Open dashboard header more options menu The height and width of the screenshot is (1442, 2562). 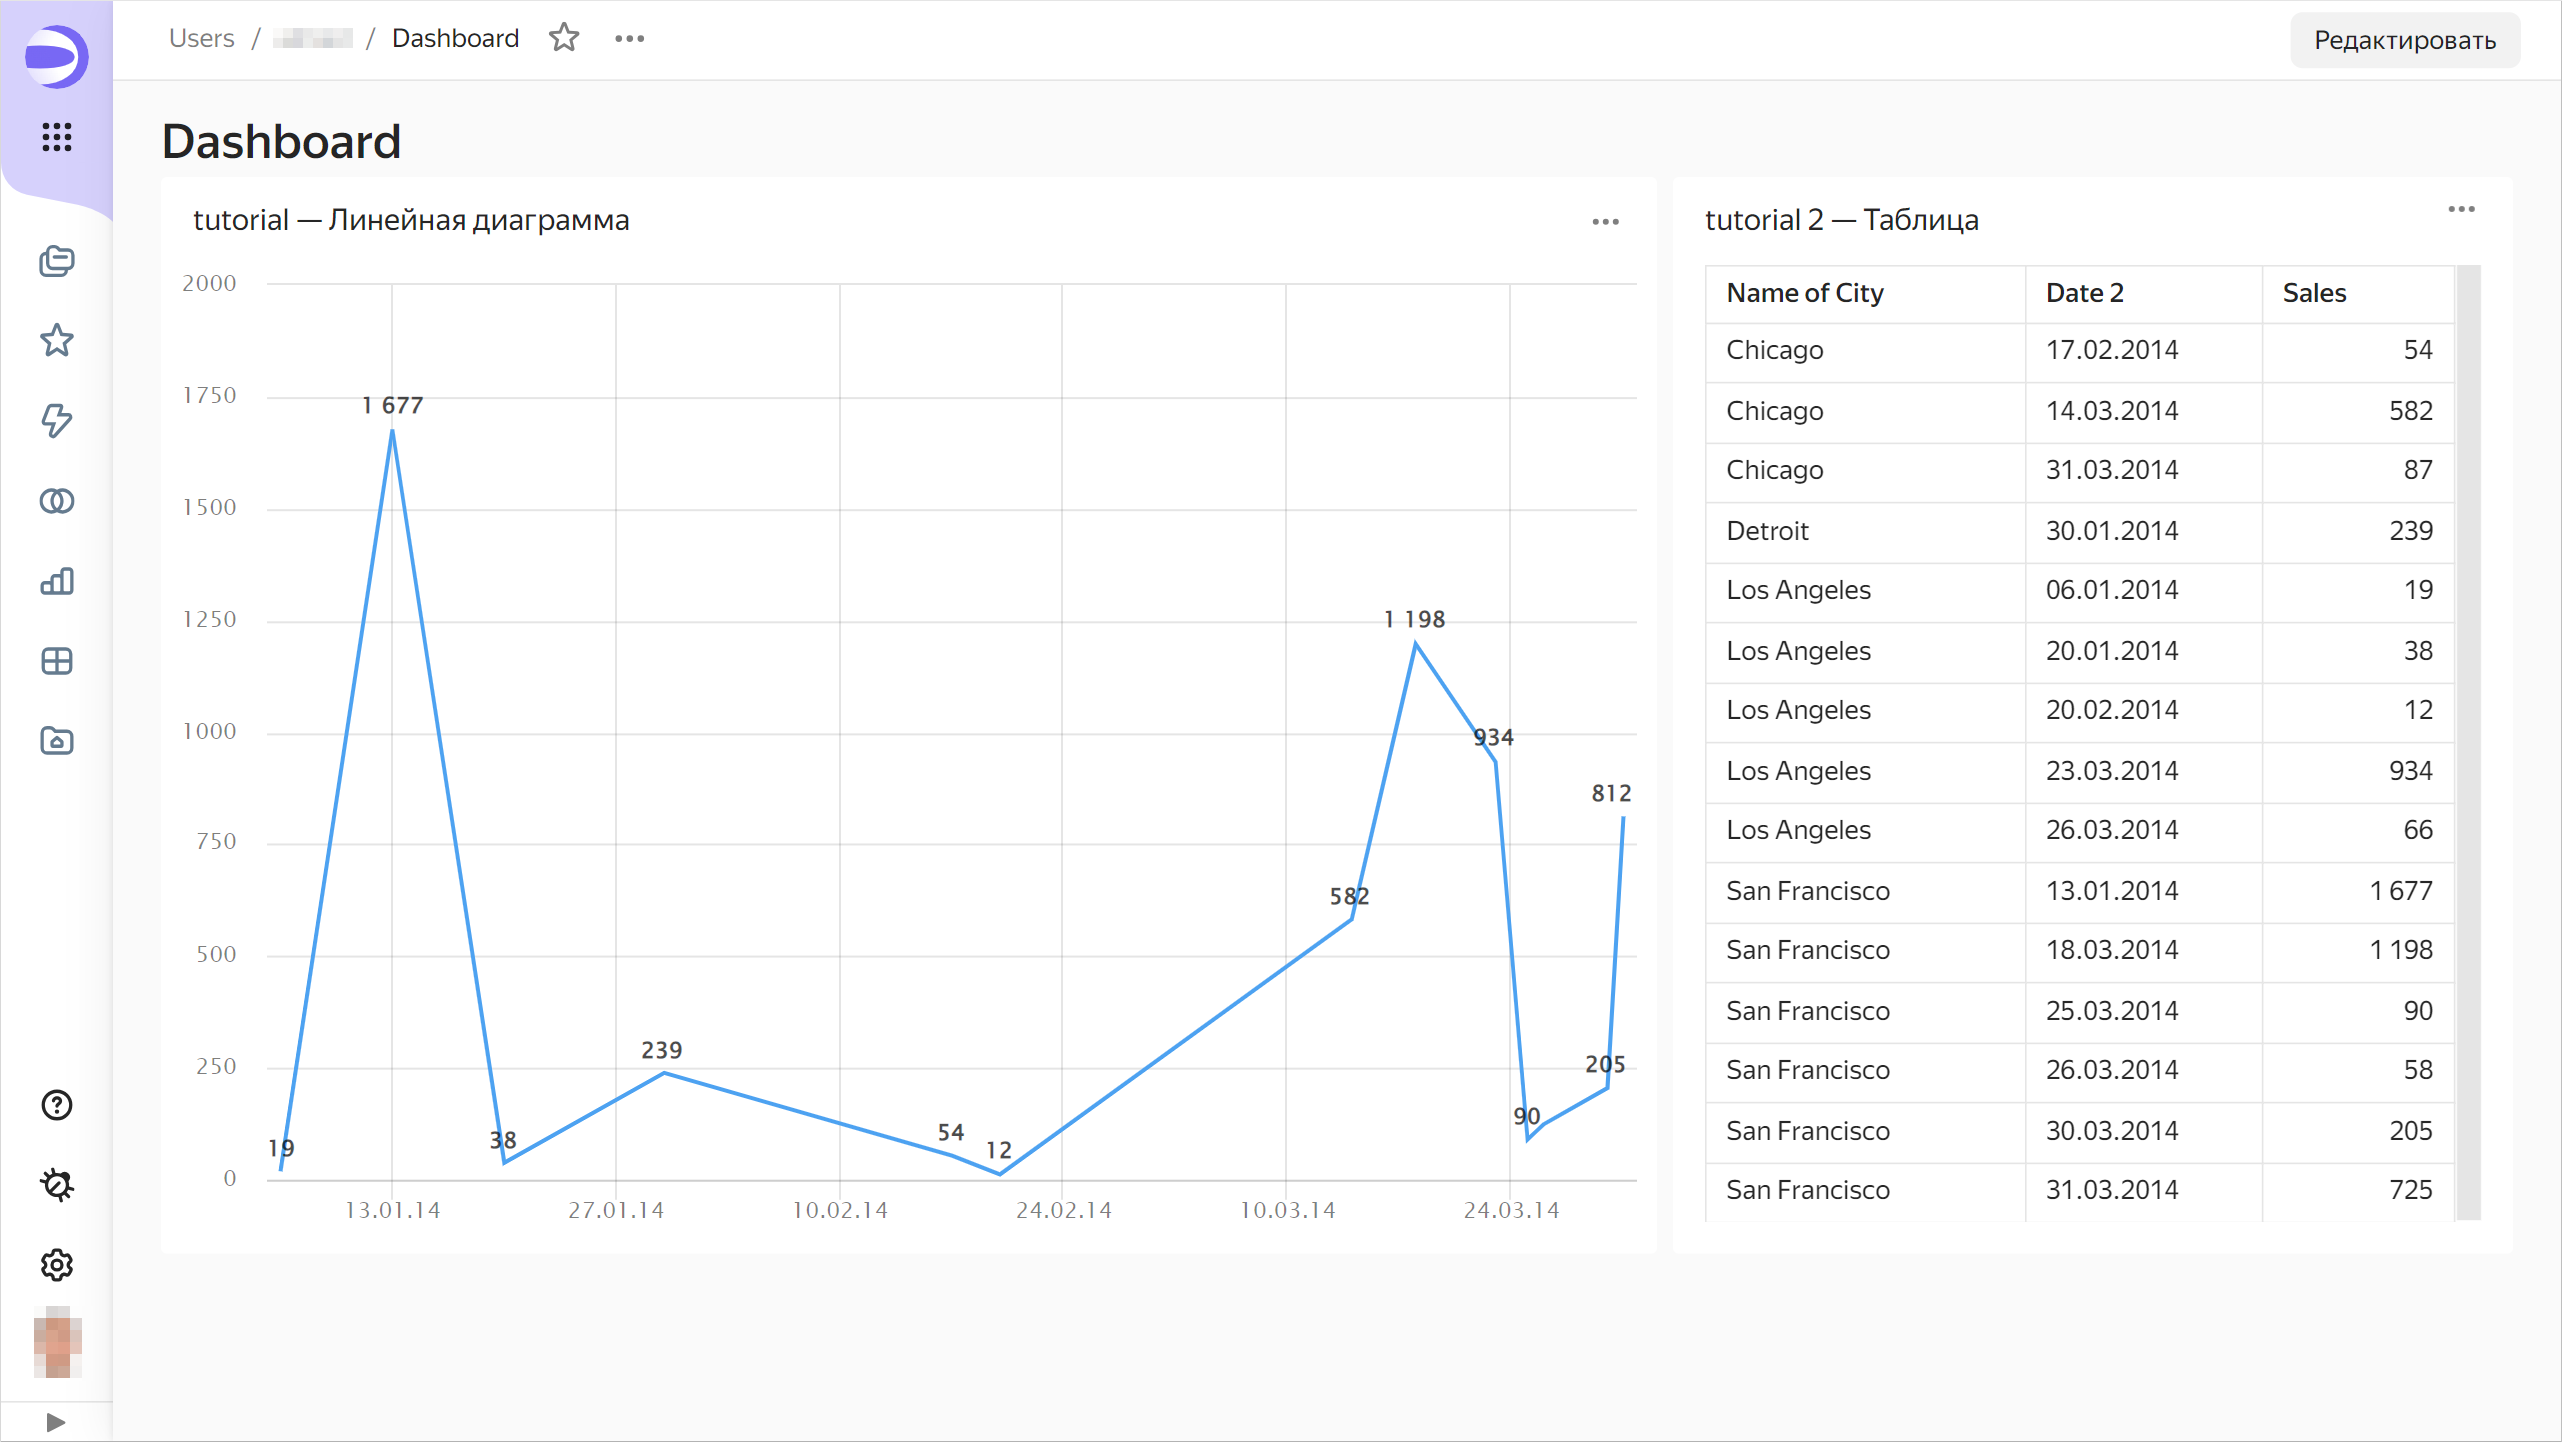pos(629,38)
